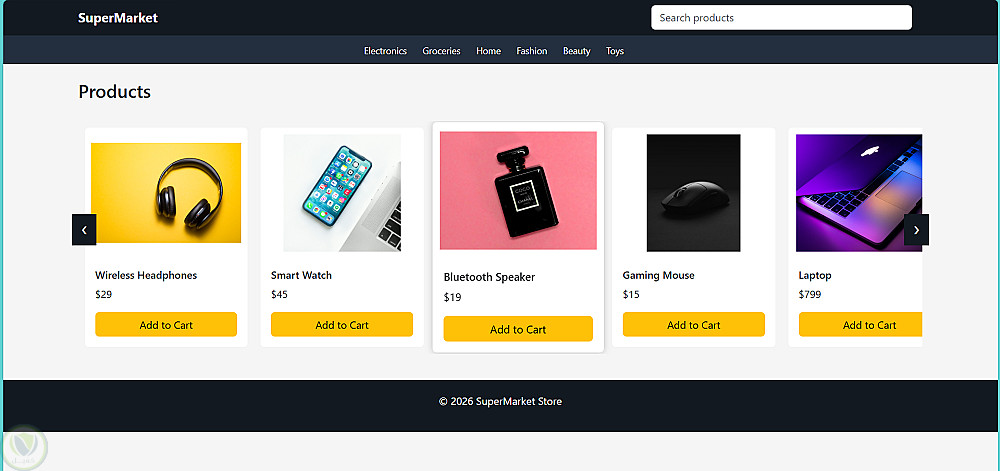Go to the Home category
1000x471 pixels.
(488, 51)
